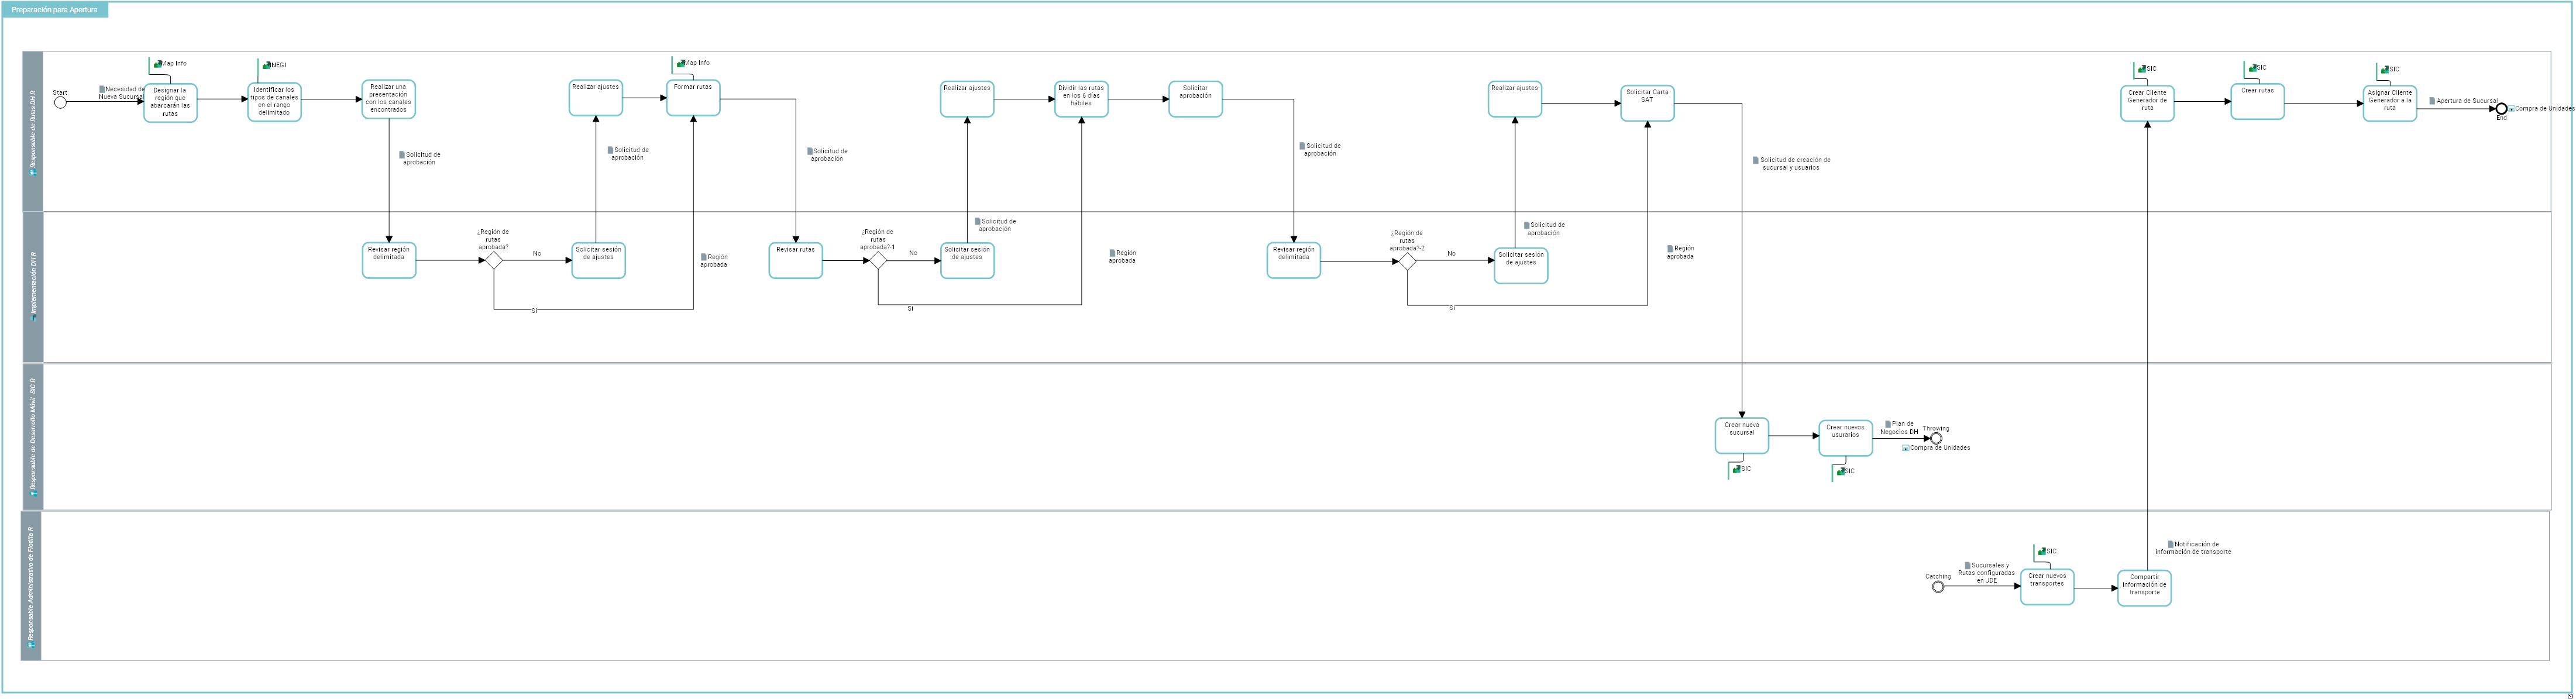Select Responsable Administrativo de Flotilla R lane header
The image size is (2576, 699).
(x=31, y=586)
